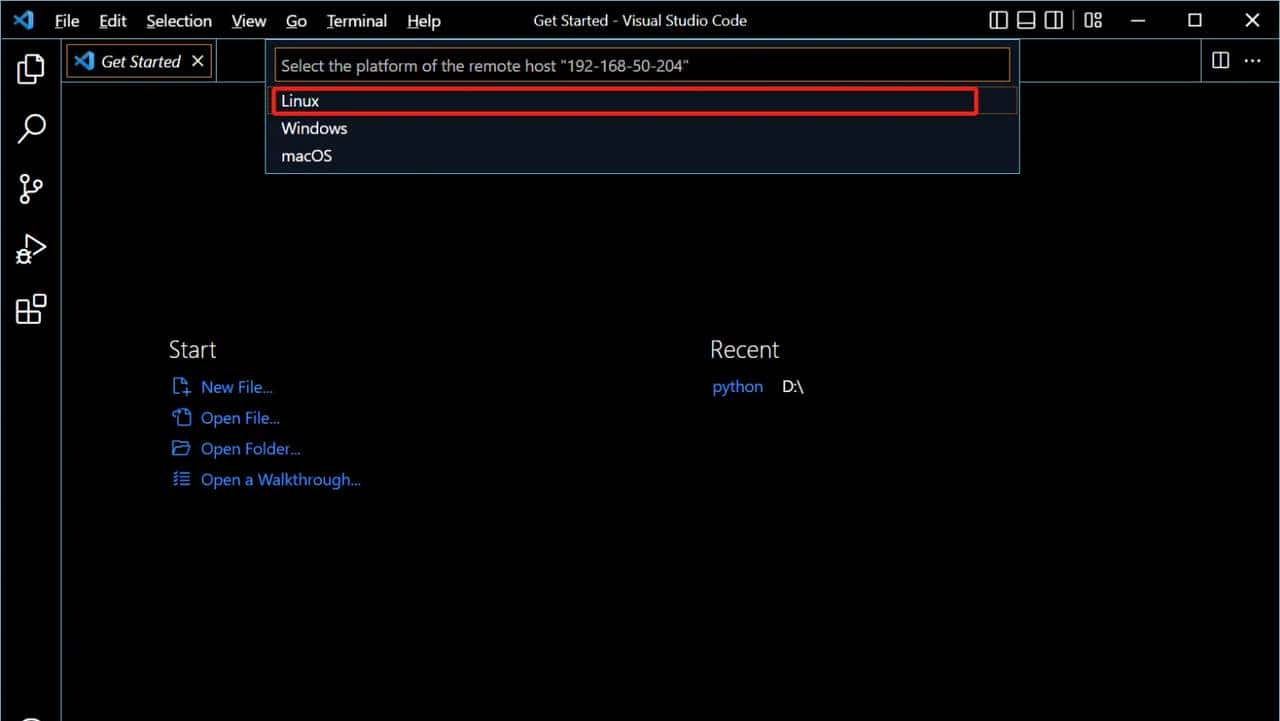Open the Terminal menu
The width and height of the screenshot is (1280, 721).
click(356, 20)
